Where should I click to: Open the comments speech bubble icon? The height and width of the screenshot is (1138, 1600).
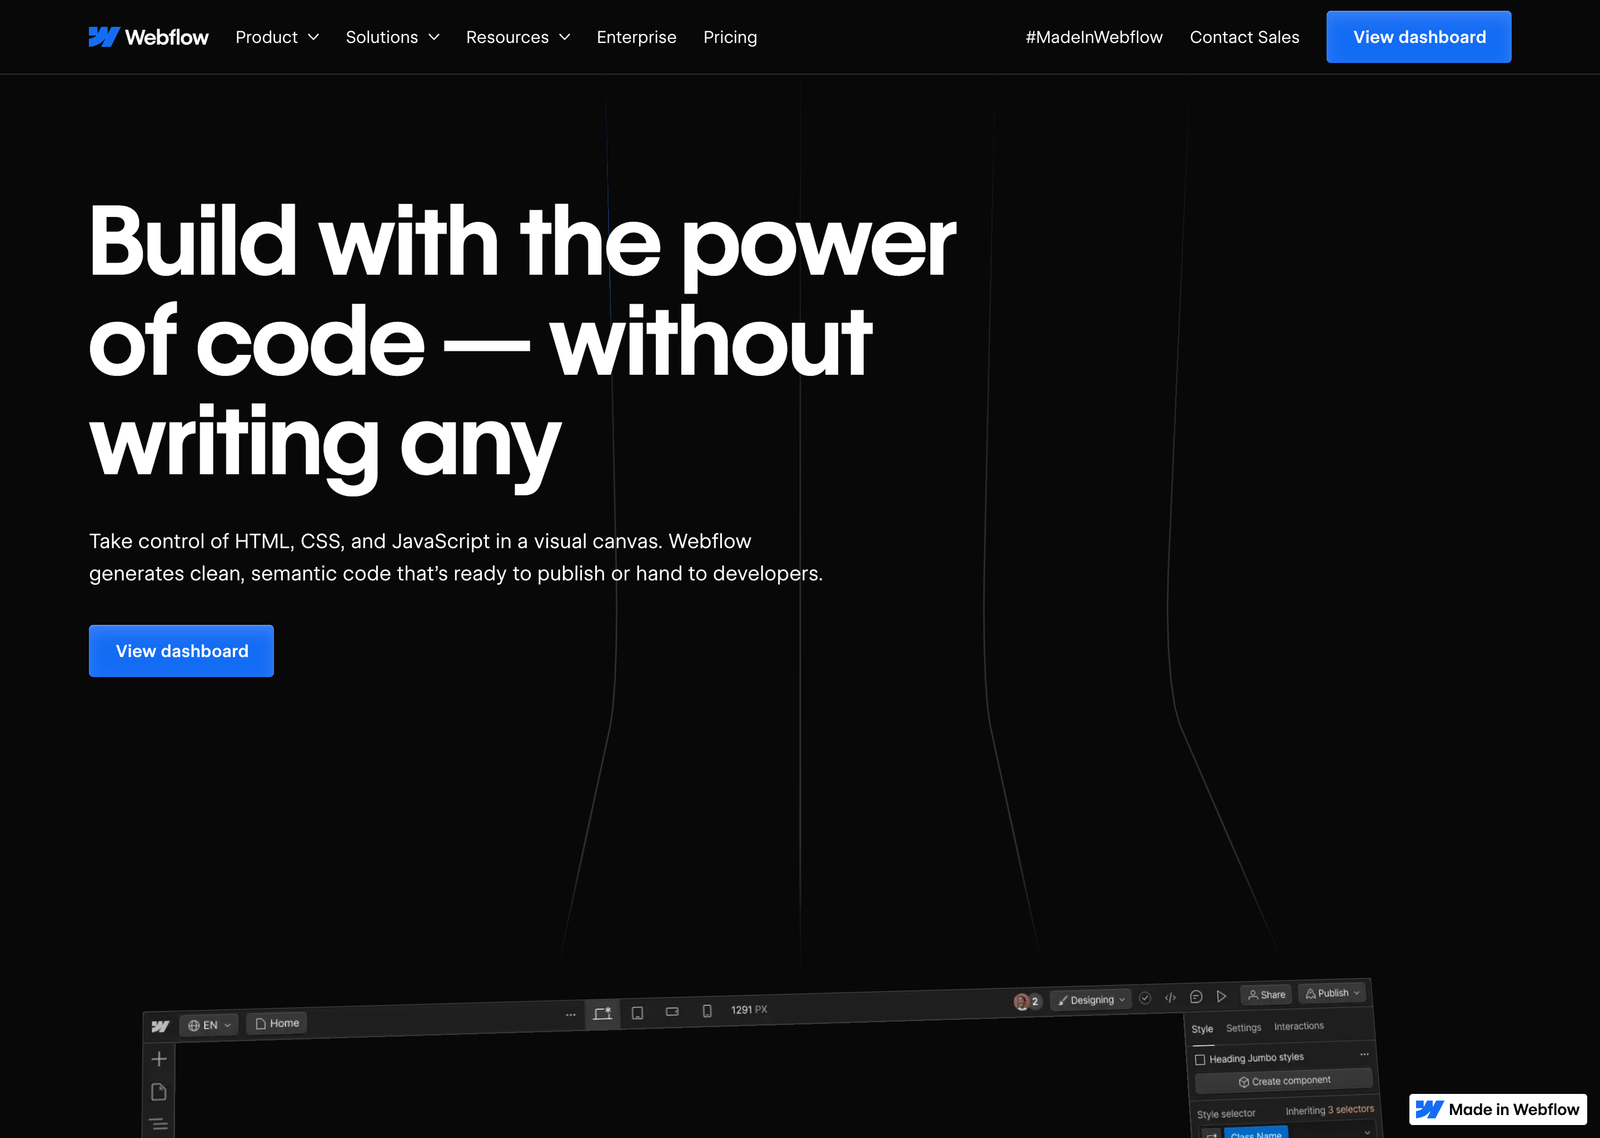click(1196, 997)
